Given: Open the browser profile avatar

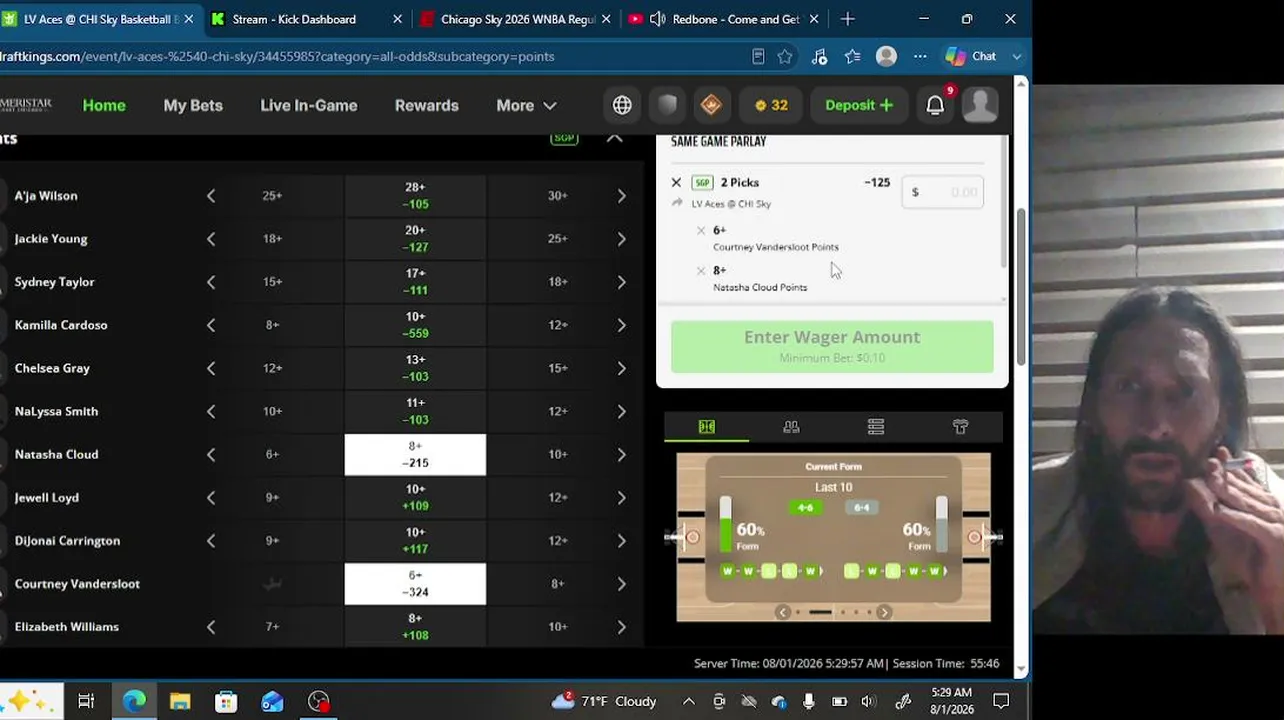Looking at the screenshot, I should click(886, 57).
